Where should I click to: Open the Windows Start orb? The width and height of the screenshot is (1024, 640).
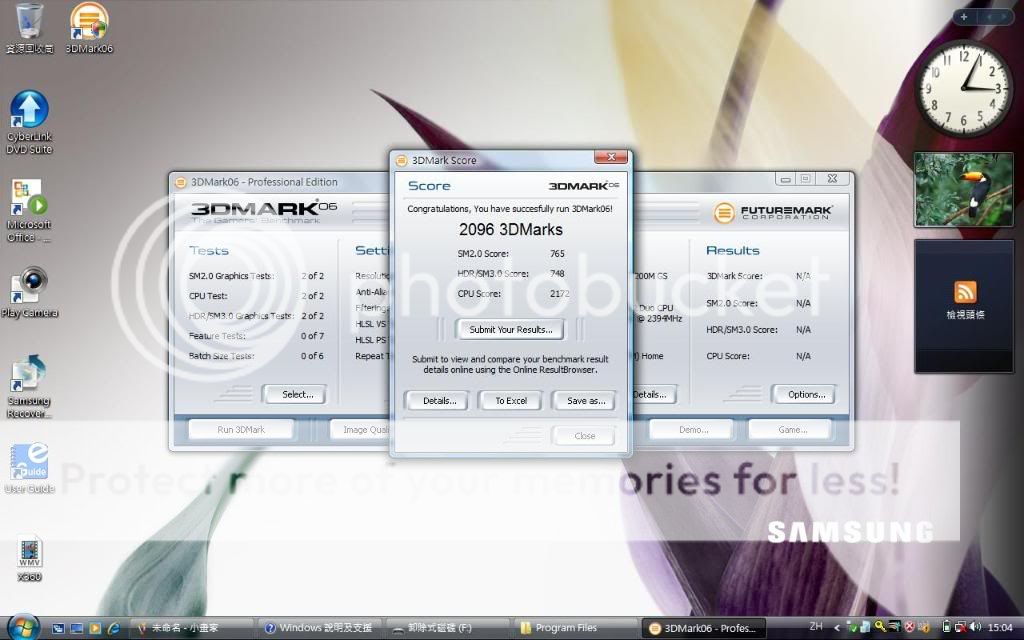[x=24, y=628]
